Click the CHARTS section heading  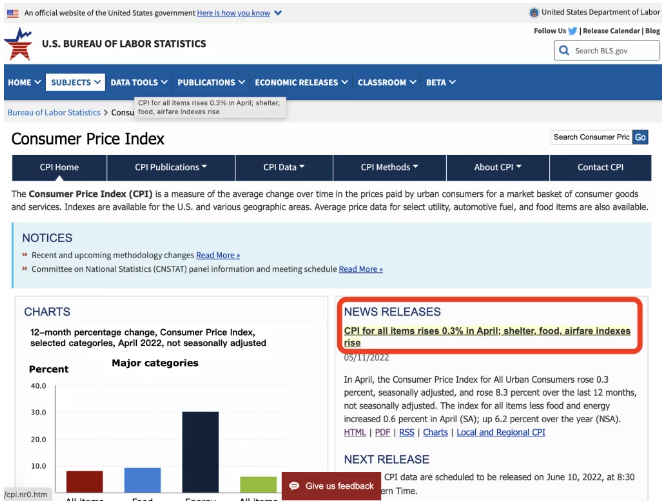point(47,312)
